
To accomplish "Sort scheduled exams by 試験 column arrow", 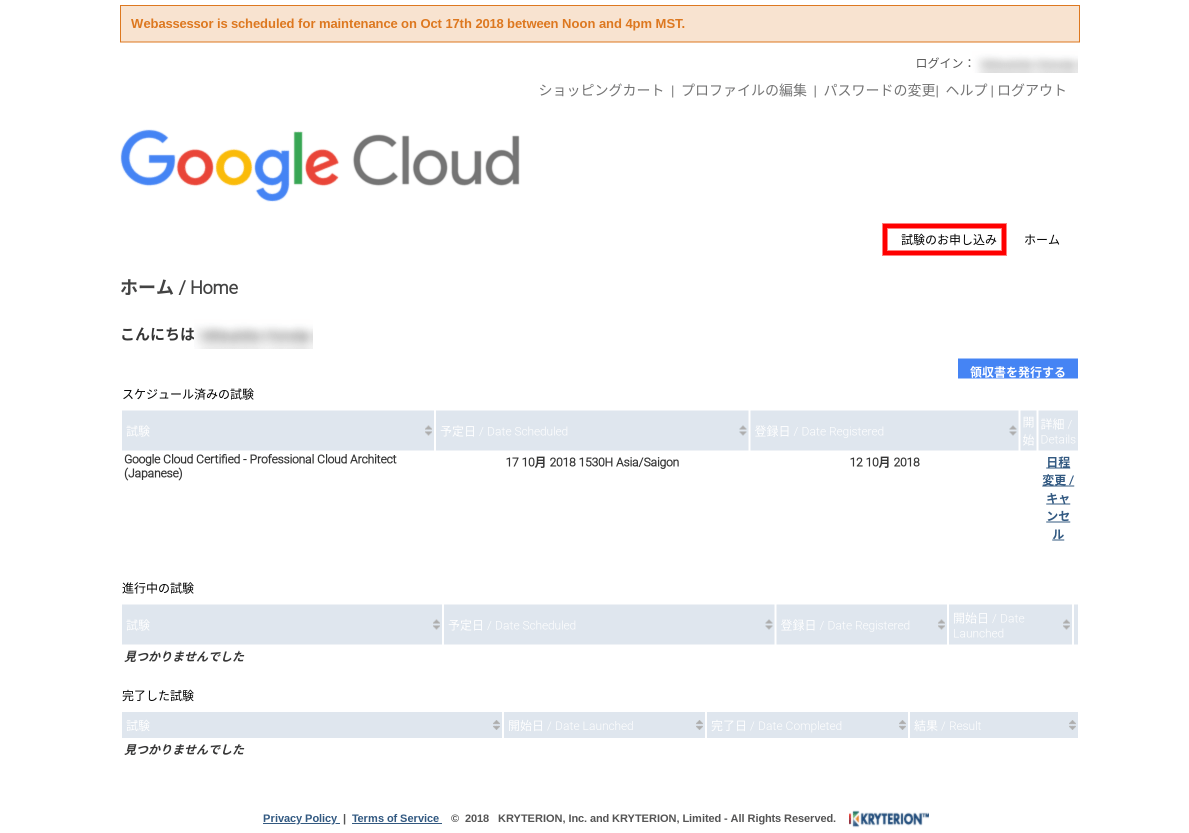I will click(428, 431).
